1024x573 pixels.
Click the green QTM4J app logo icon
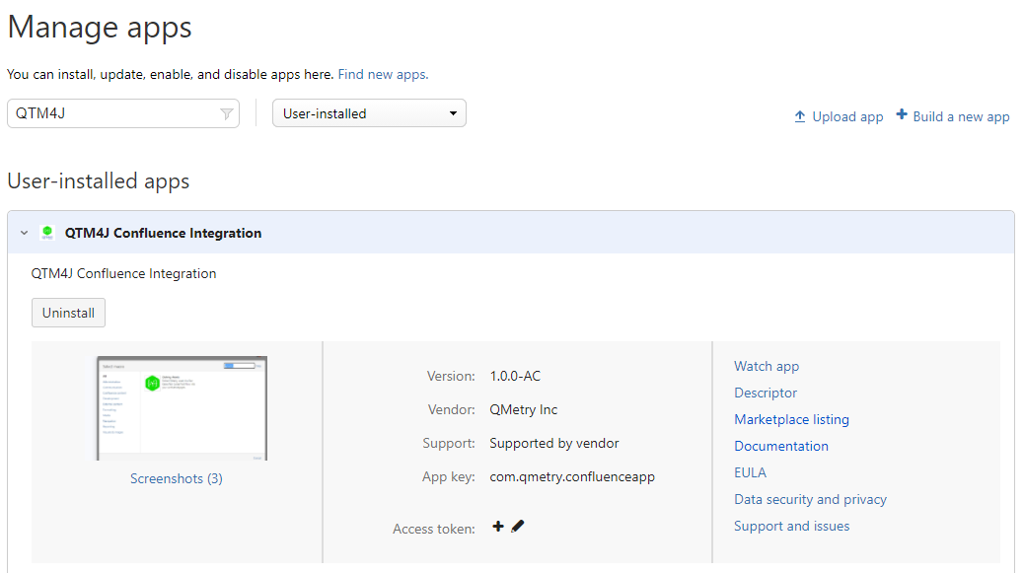coord(47,233)
